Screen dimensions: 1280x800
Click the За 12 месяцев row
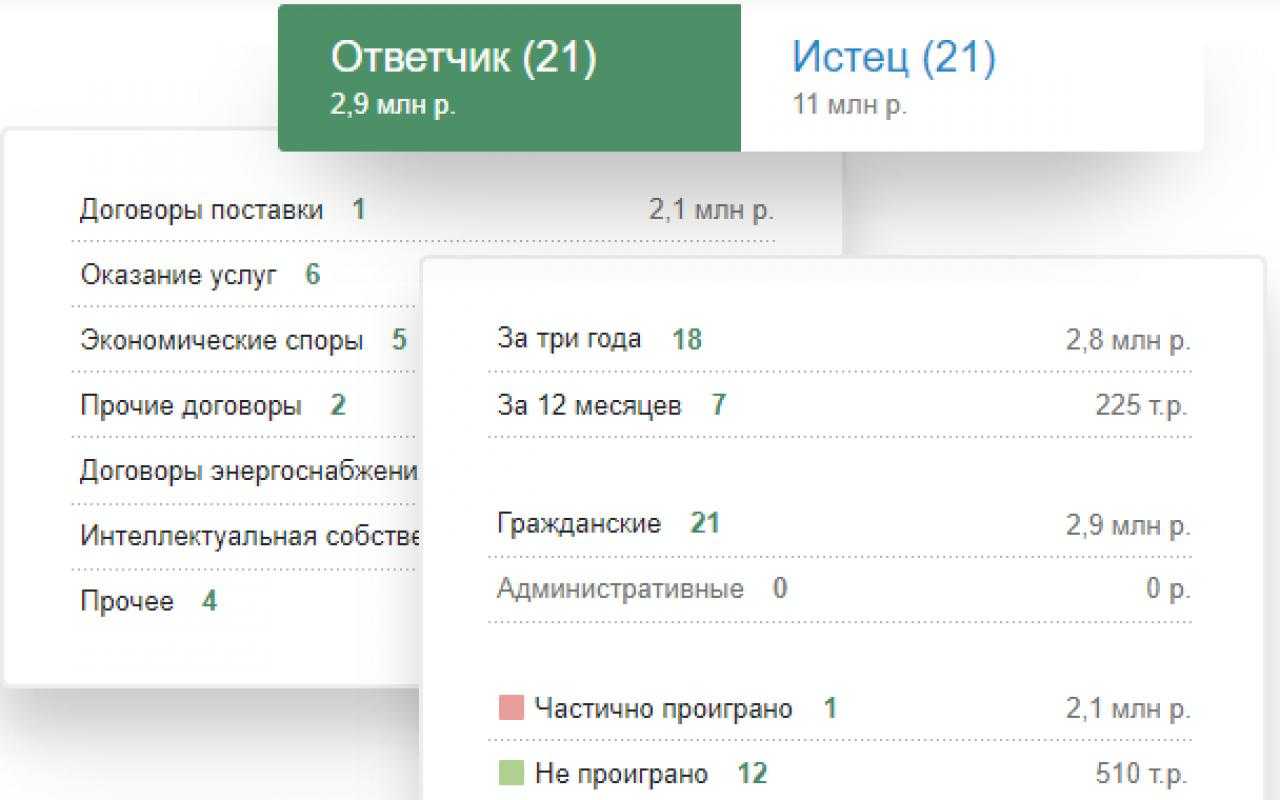pos(840,406)
